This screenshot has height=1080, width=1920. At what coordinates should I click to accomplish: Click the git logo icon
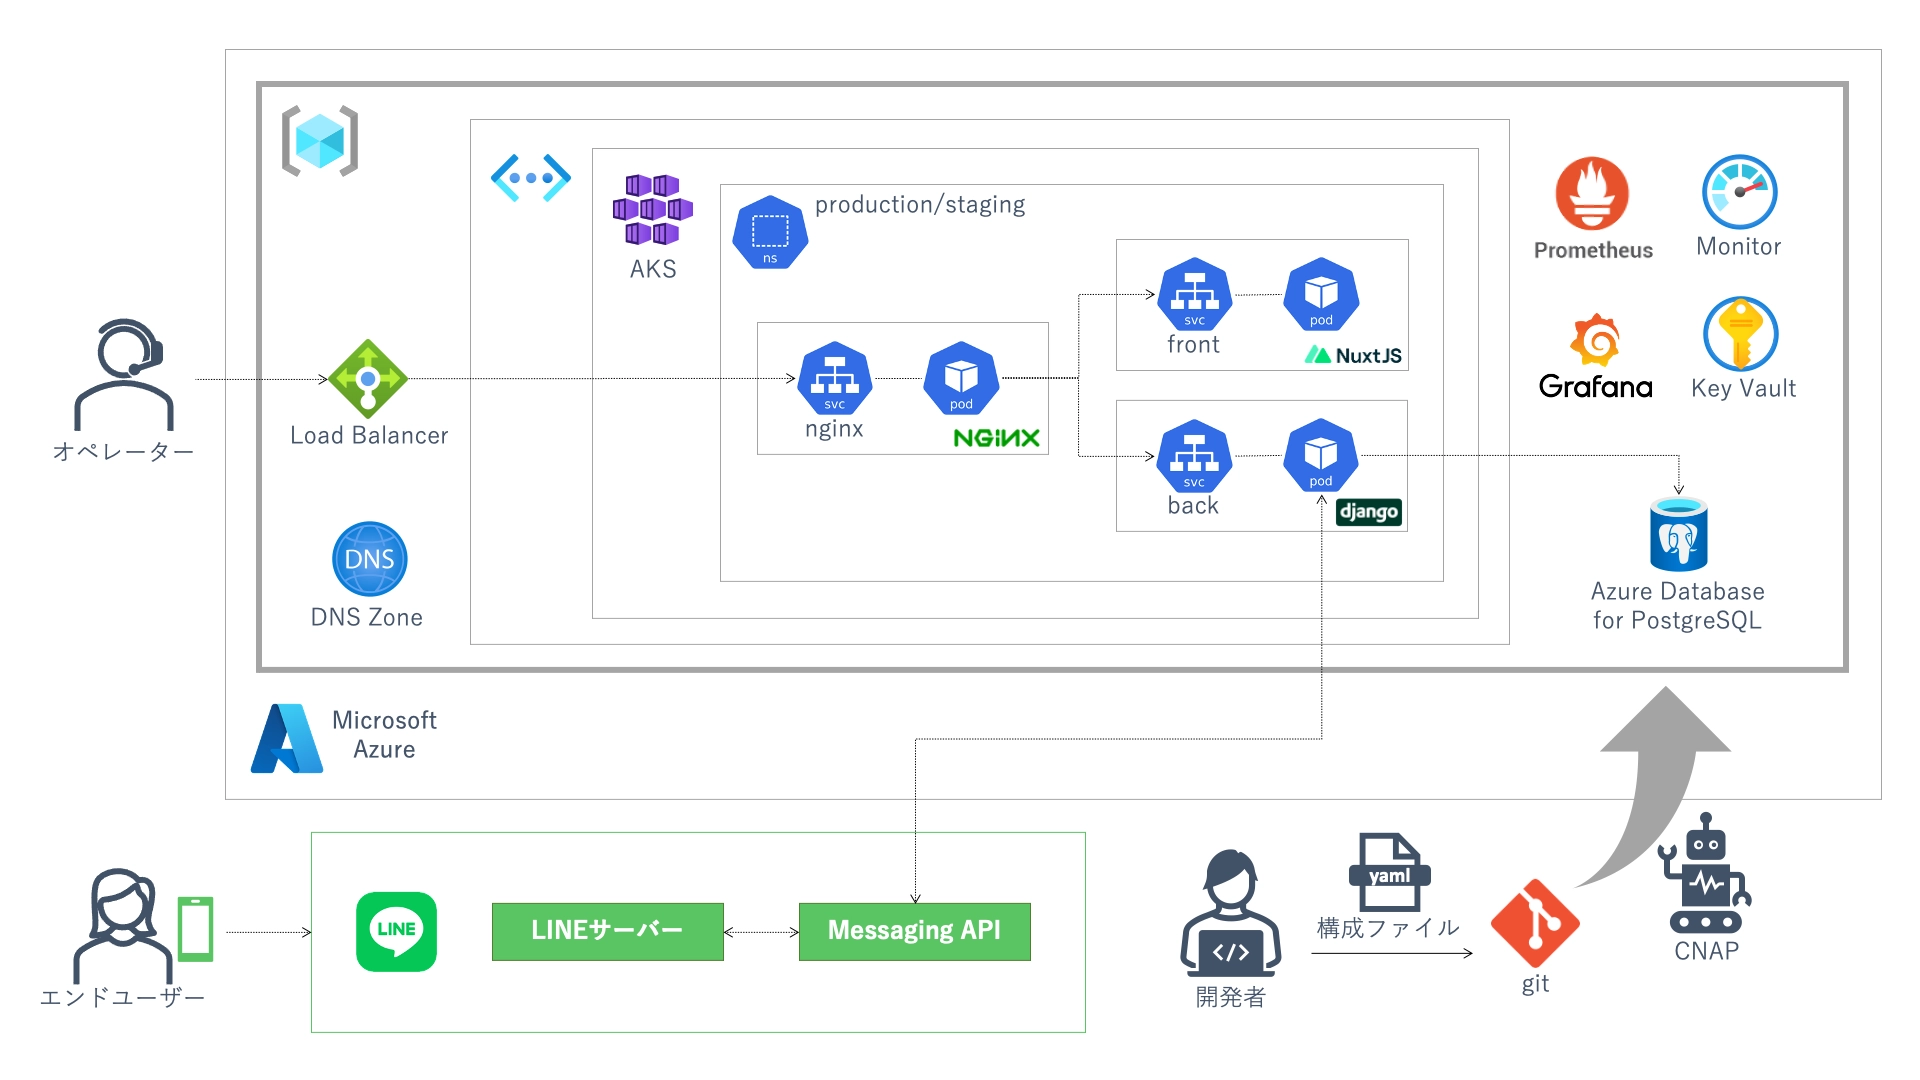[x=1535, y=924]
